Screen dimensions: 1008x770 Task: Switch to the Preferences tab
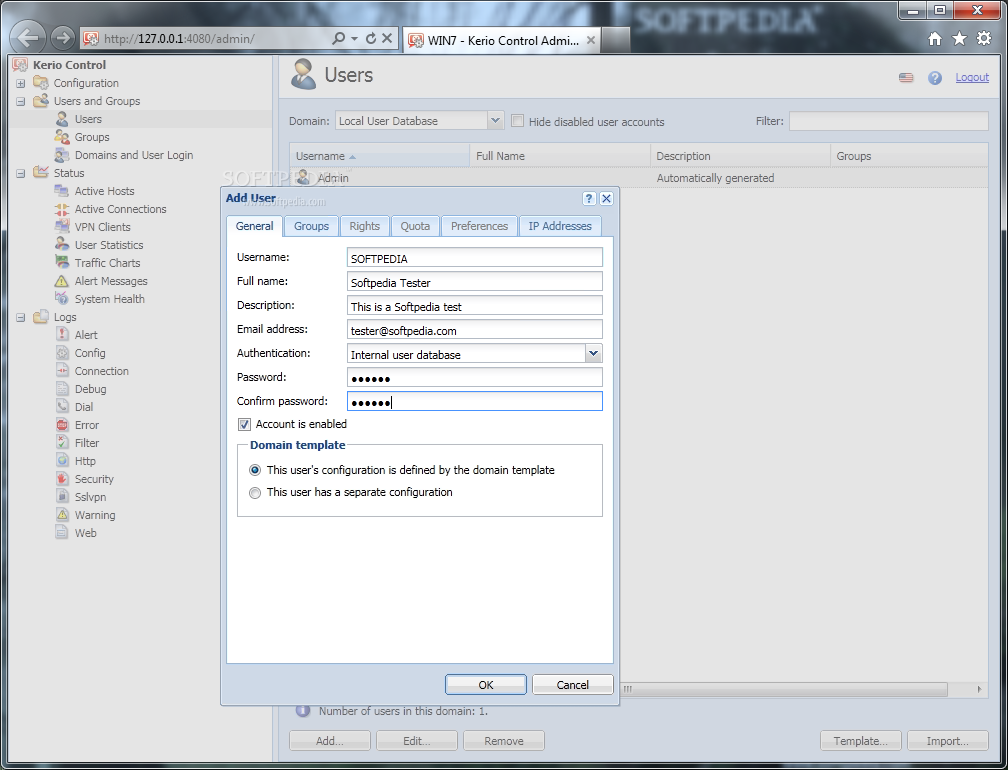480,226
